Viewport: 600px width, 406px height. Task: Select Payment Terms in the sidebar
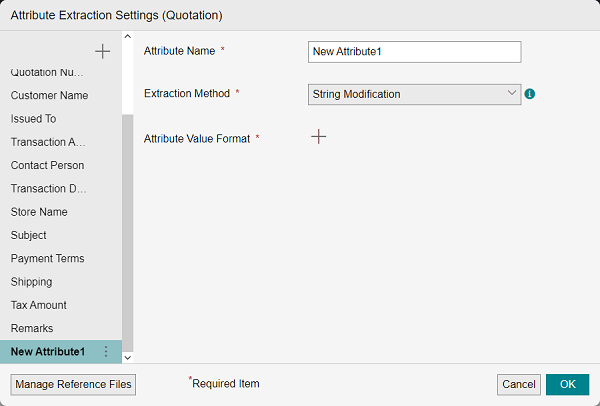click(x=47, y=258)
